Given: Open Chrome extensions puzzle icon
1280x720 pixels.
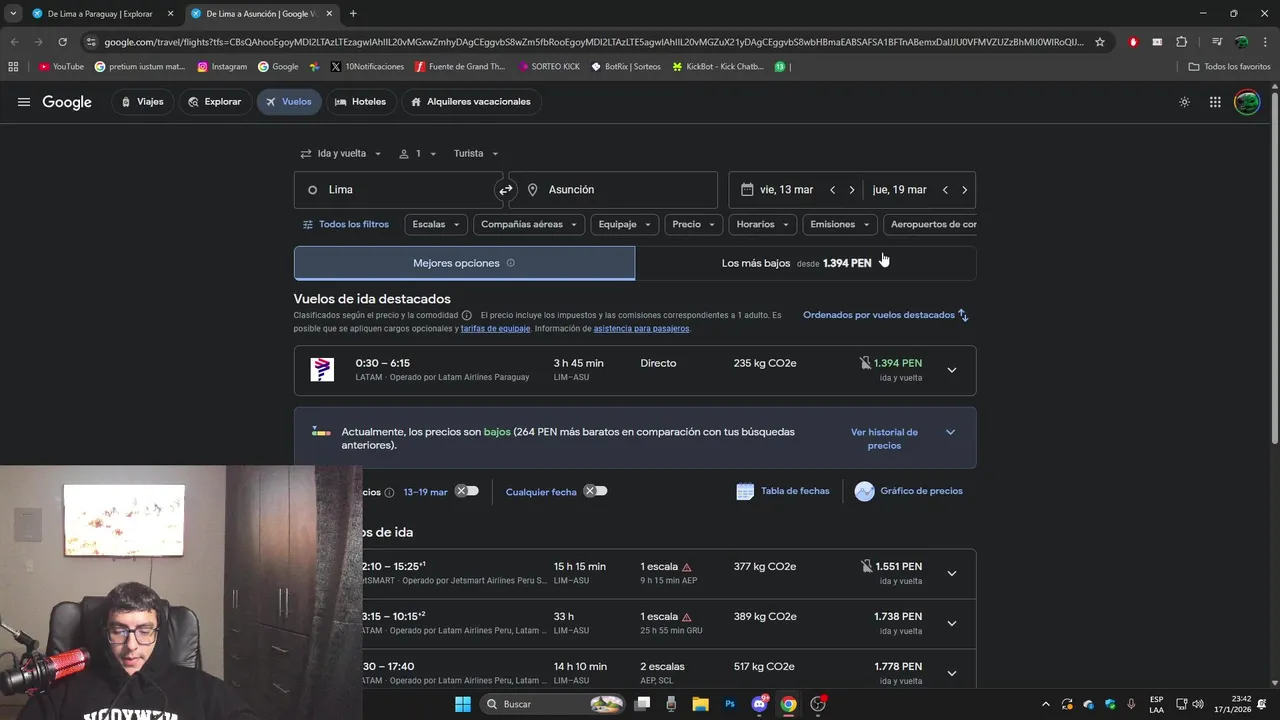Looking at the screenshot, I should 1182,42.
